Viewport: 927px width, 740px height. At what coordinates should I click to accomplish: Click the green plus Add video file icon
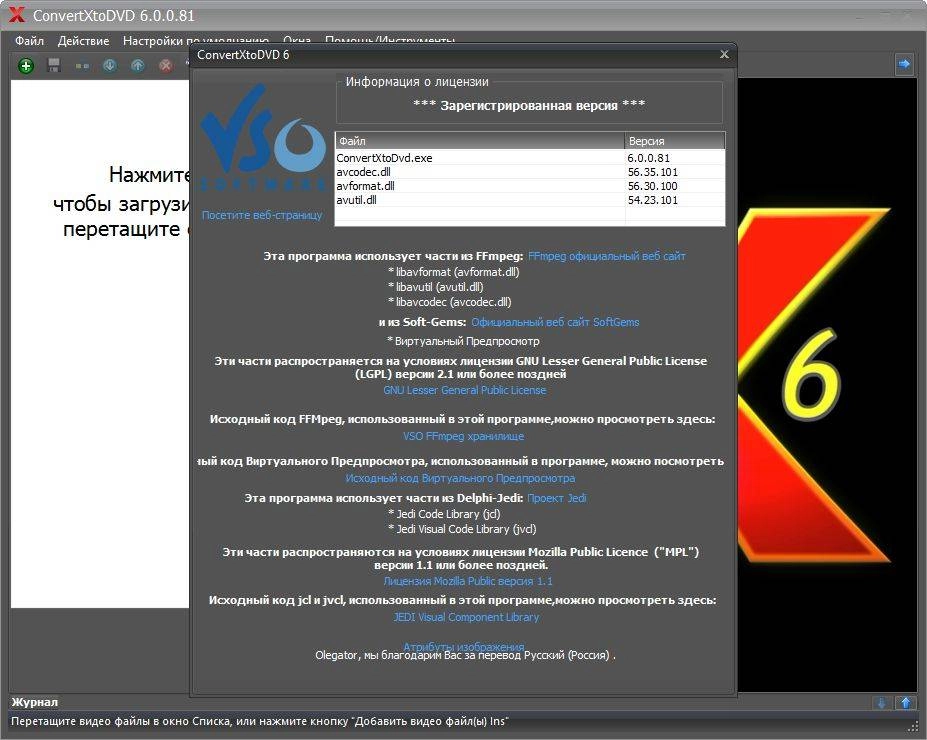pyautogui.click(x=26, y=66)
